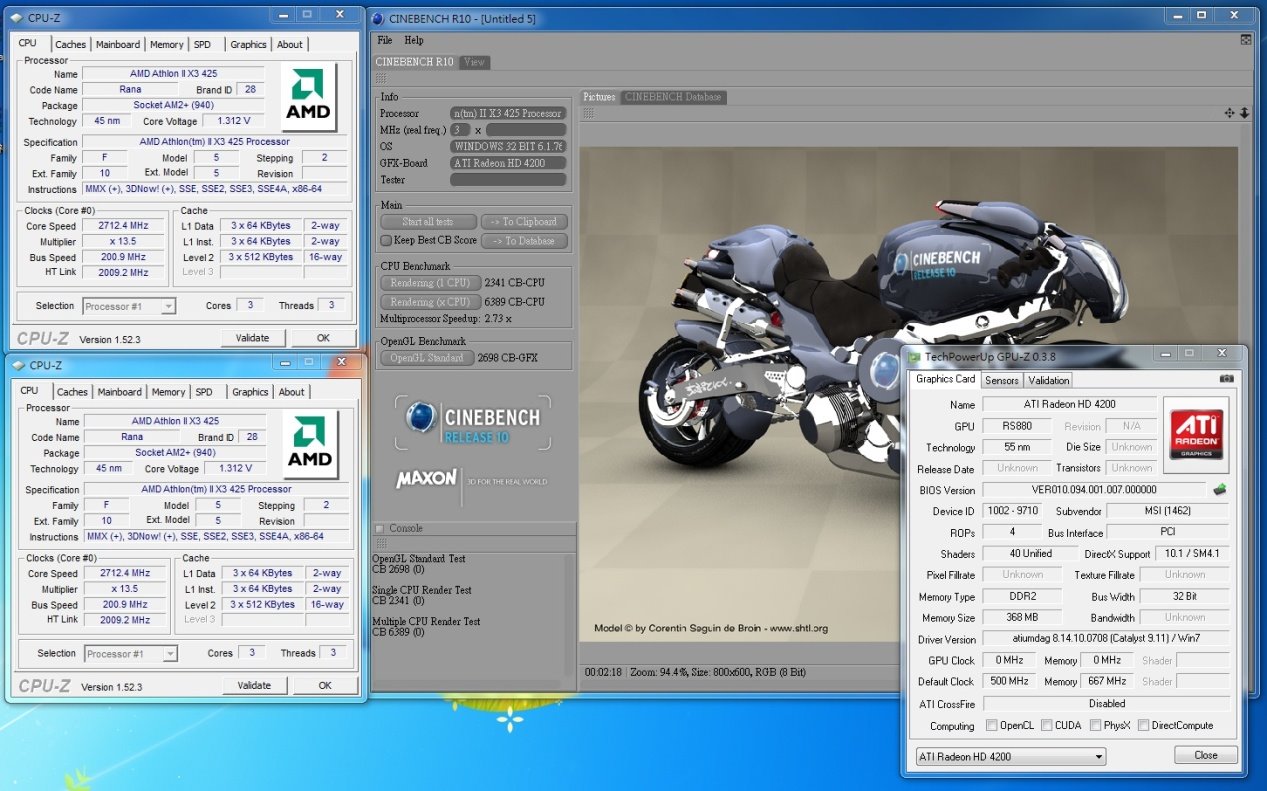Toggle the Console checkbox in CINEBENCH

(380, 528)
